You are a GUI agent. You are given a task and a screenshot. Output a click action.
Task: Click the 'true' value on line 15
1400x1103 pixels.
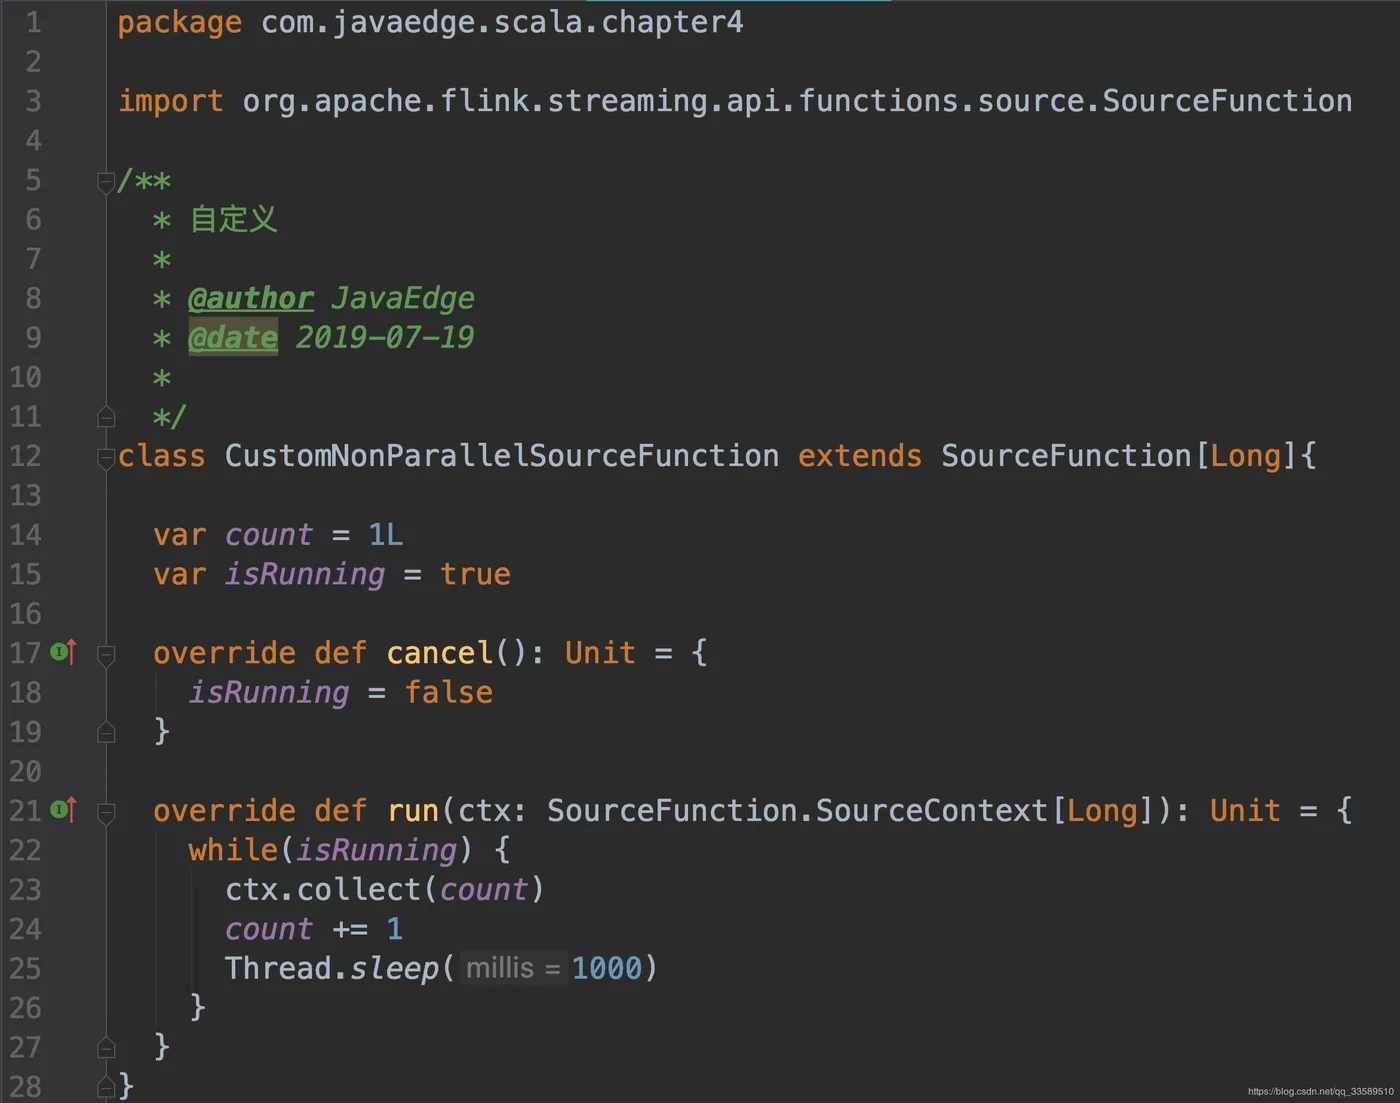475,574
